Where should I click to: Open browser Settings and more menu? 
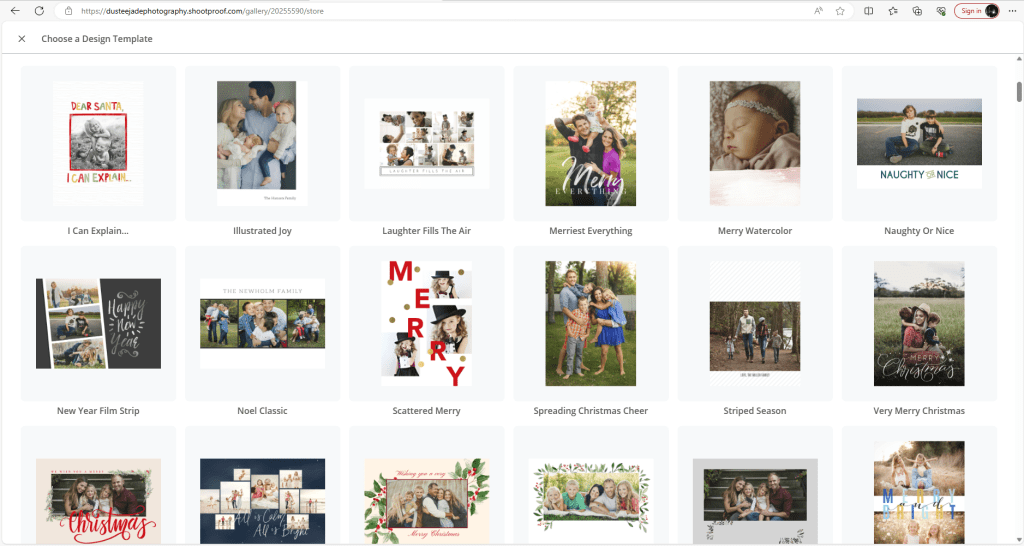(x=1011, y=11)
